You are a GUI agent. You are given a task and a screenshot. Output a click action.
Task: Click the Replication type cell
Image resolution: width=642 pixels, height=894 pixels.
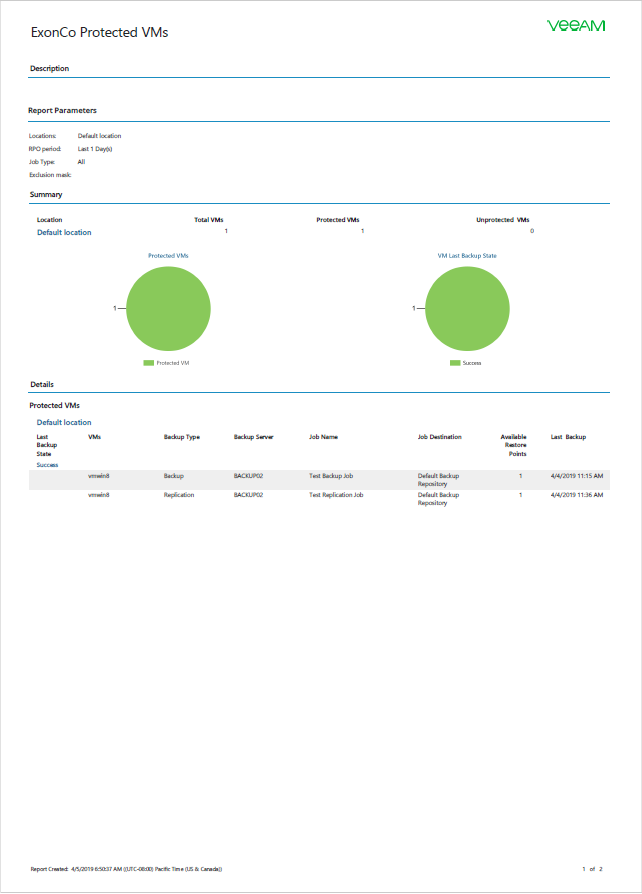[x=179, y=495]
